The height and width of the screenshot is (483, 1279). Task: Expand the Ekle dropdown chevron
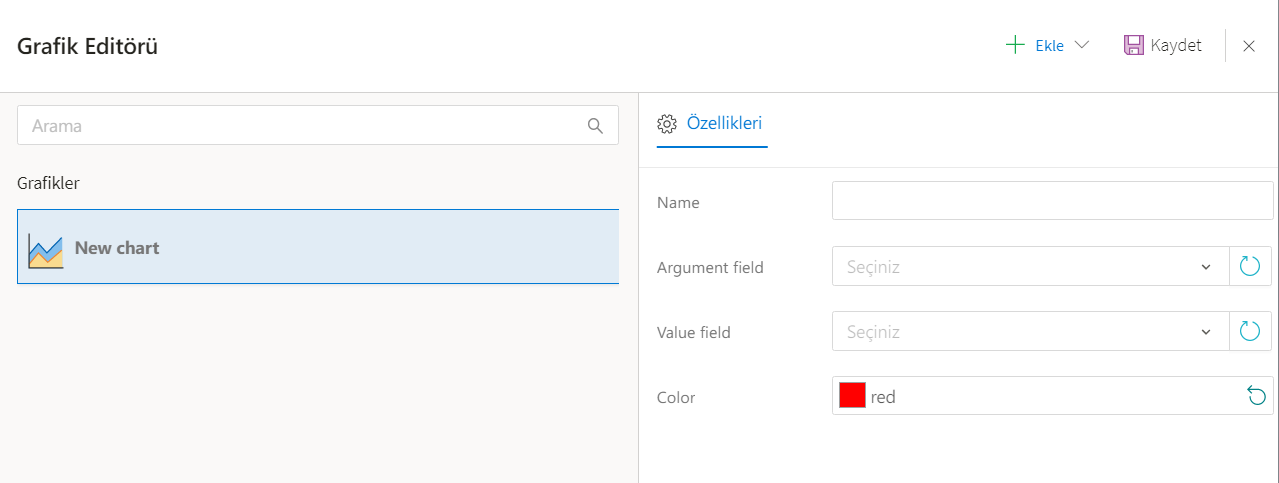1081,45
